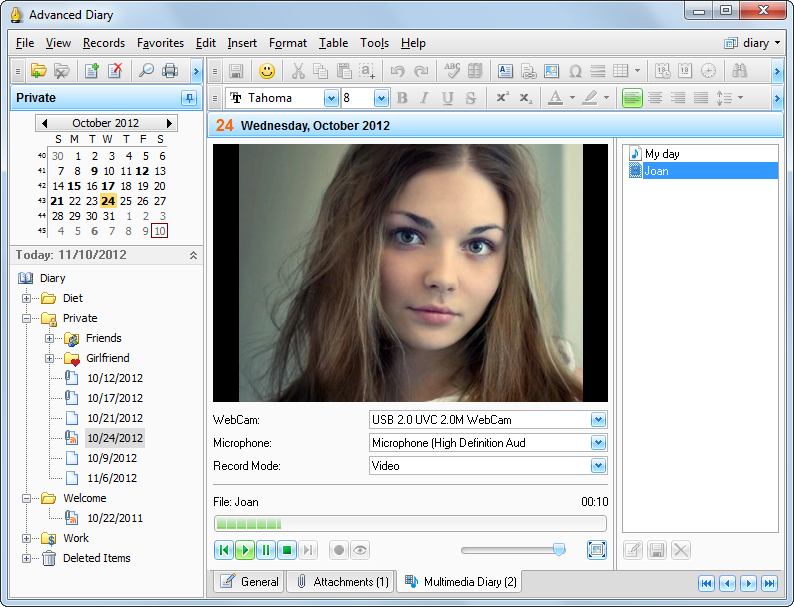Toggle the pin on the Private panel
This screenshot has height=607, width=794.
pos(188,98)
